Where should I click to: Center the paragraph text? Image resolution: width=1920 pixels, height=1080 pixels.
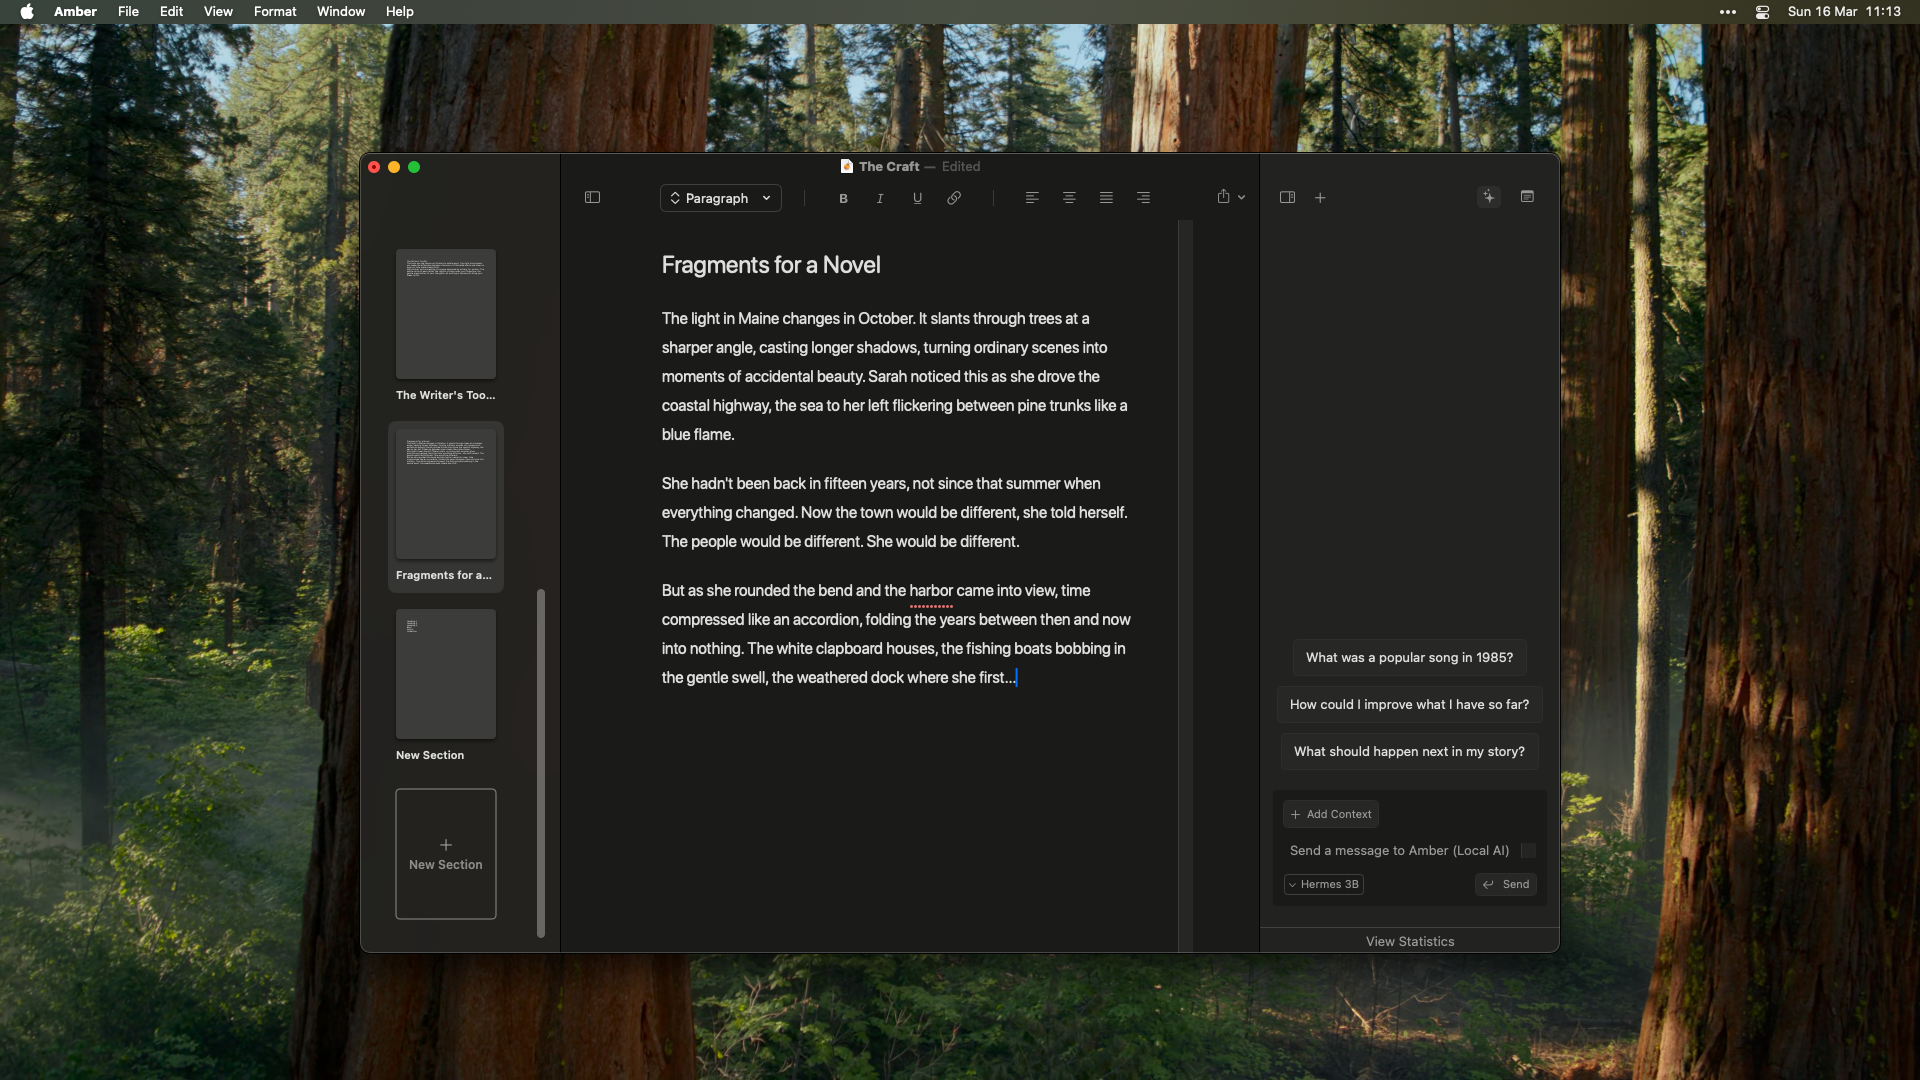[x=1069, y=198]
